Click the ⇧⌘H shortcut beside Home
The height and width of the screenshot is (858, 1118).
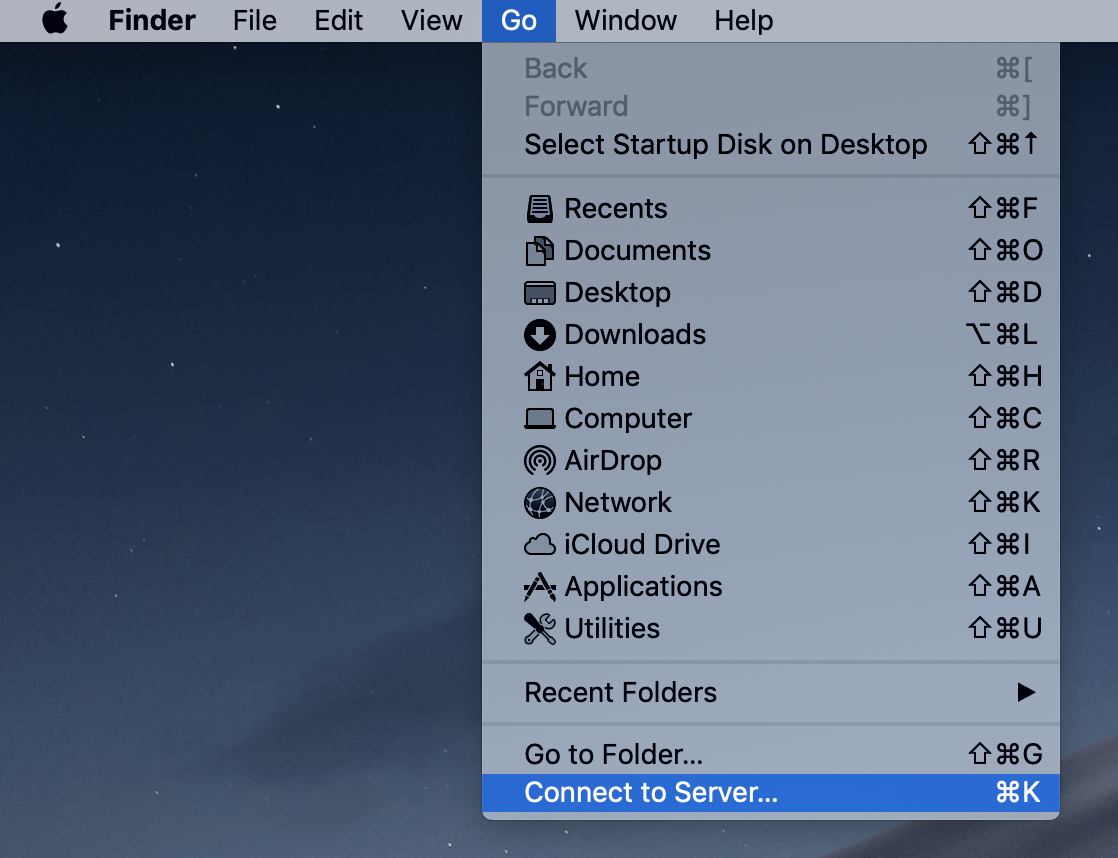click(x=1005, y=377)
